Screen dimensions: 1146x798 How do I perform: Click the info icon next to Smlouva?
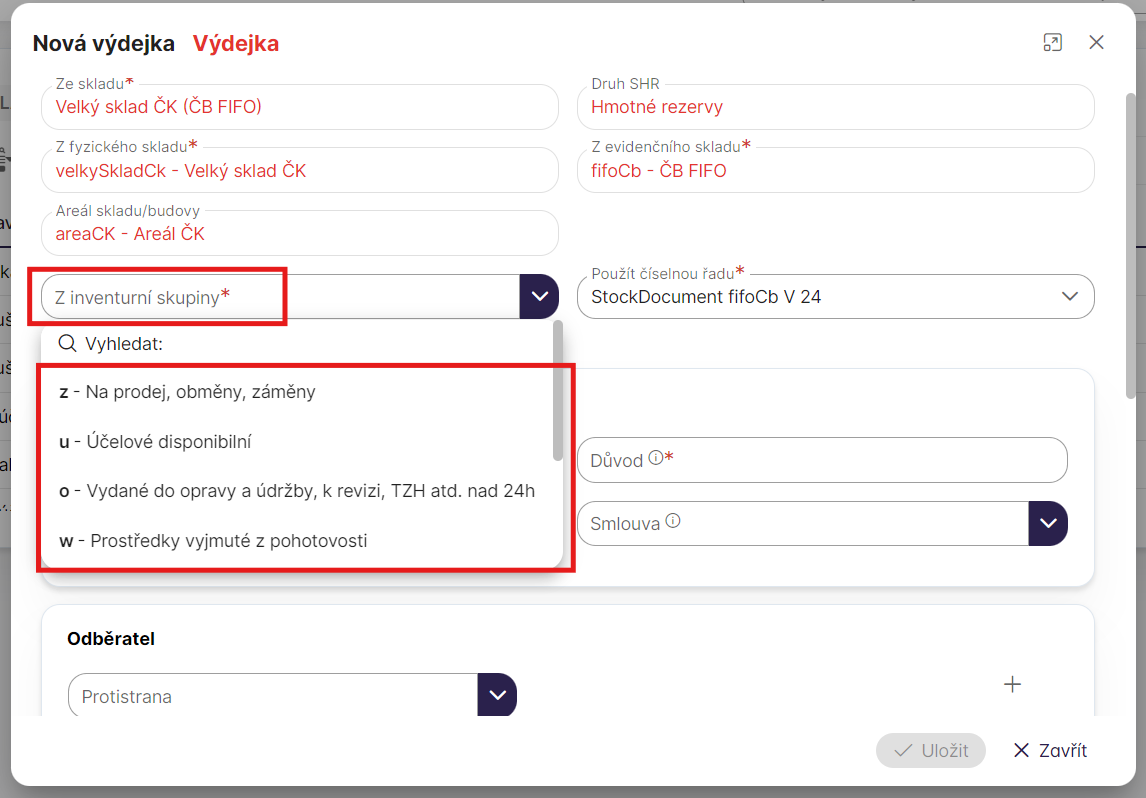(x=673, y=521)
